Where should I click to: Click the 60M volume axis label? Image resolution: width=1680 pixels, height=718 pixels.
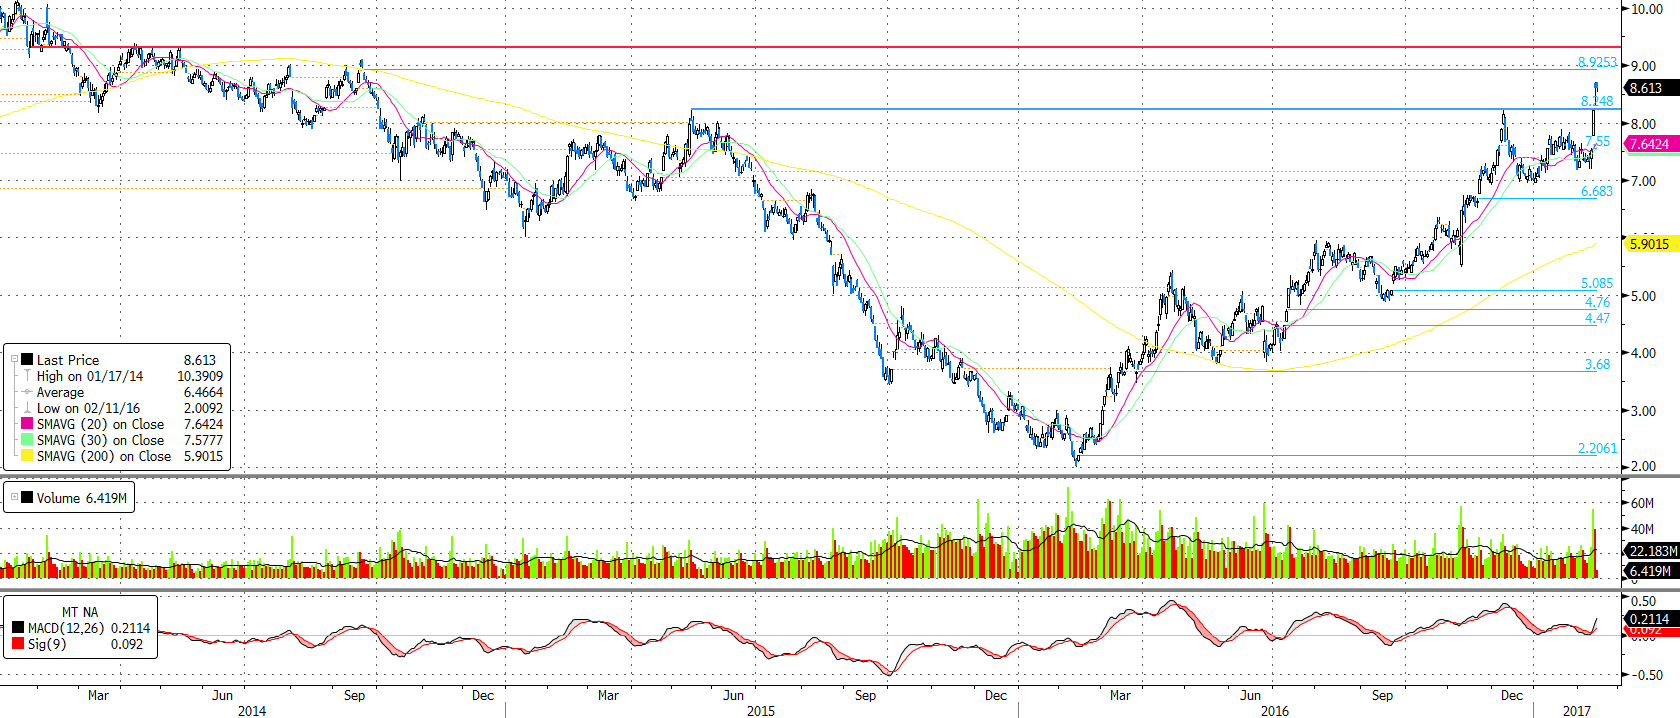[x=1642, y=503]
